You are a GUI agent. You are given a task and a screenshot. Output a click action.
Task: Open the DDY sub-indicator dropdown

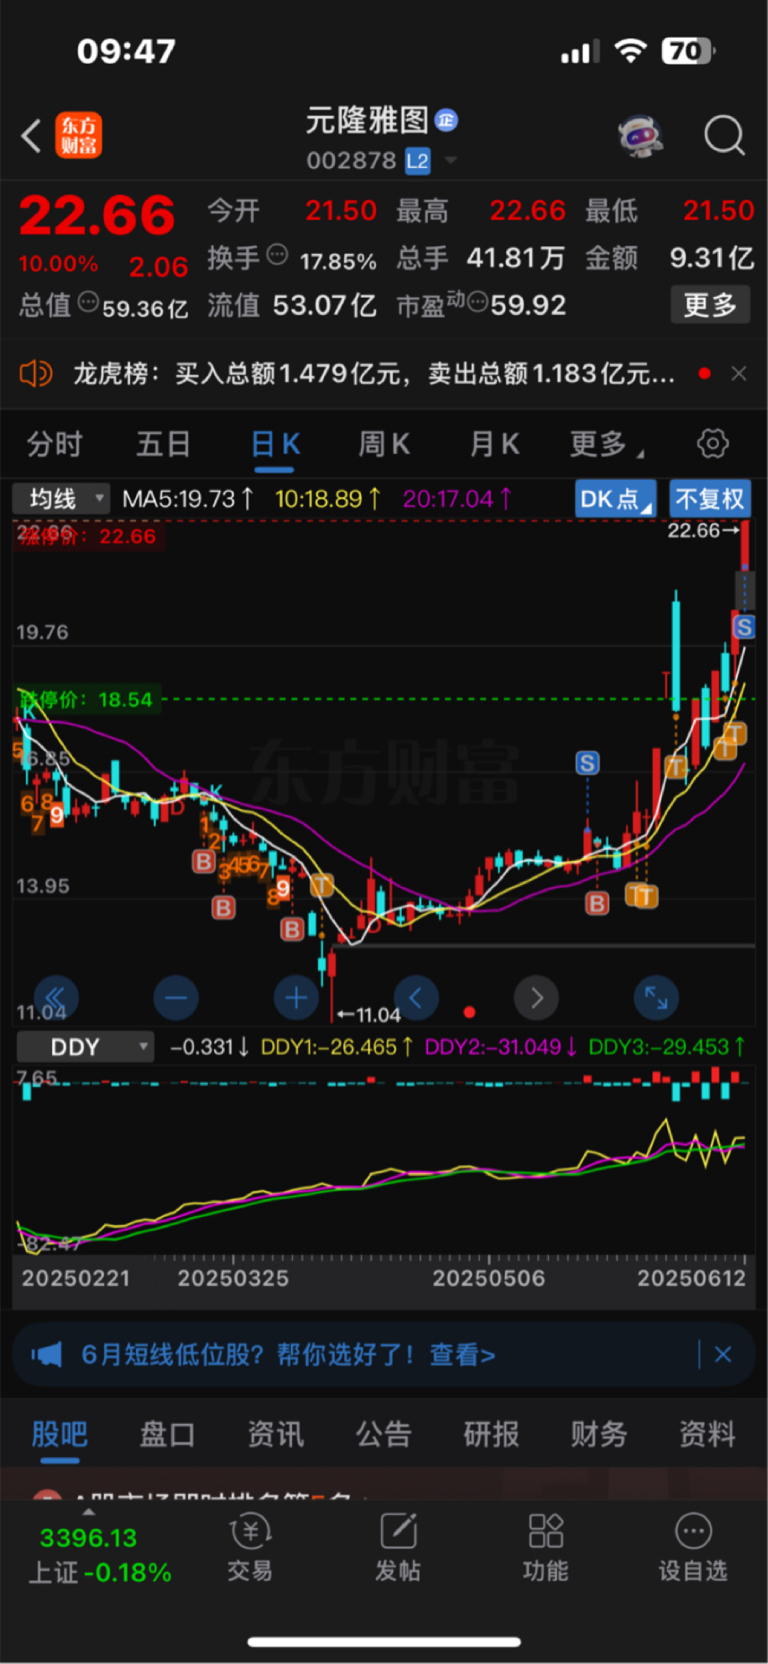coord(85,1047)
